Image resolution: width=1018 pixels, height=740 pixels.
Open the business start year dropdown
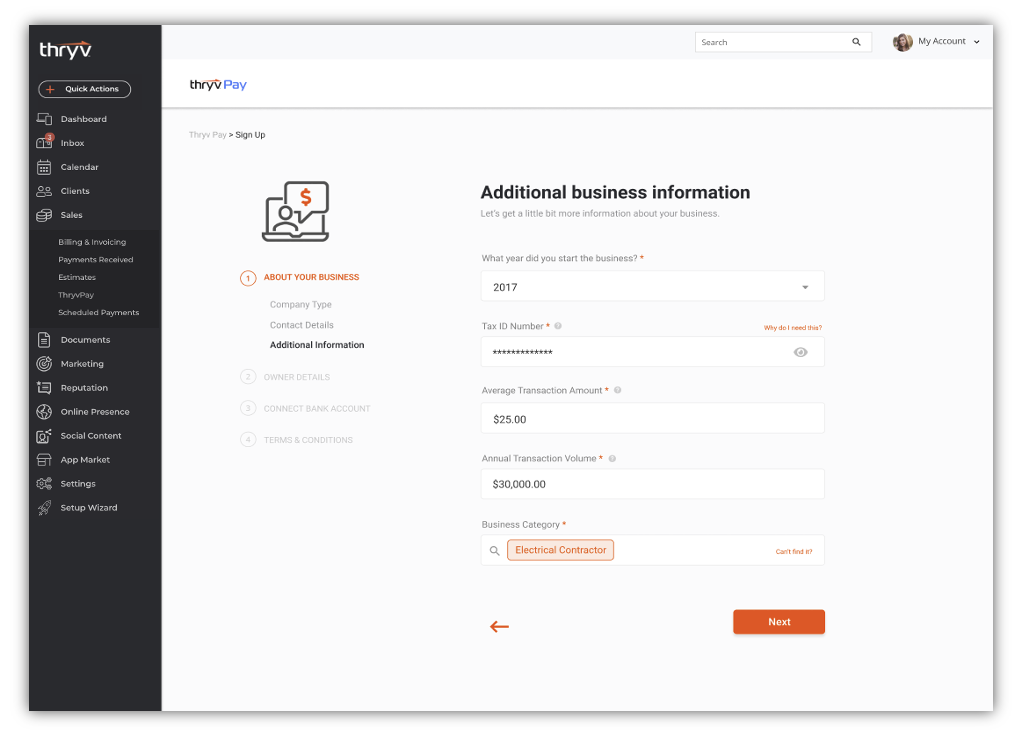click(652, 286)
